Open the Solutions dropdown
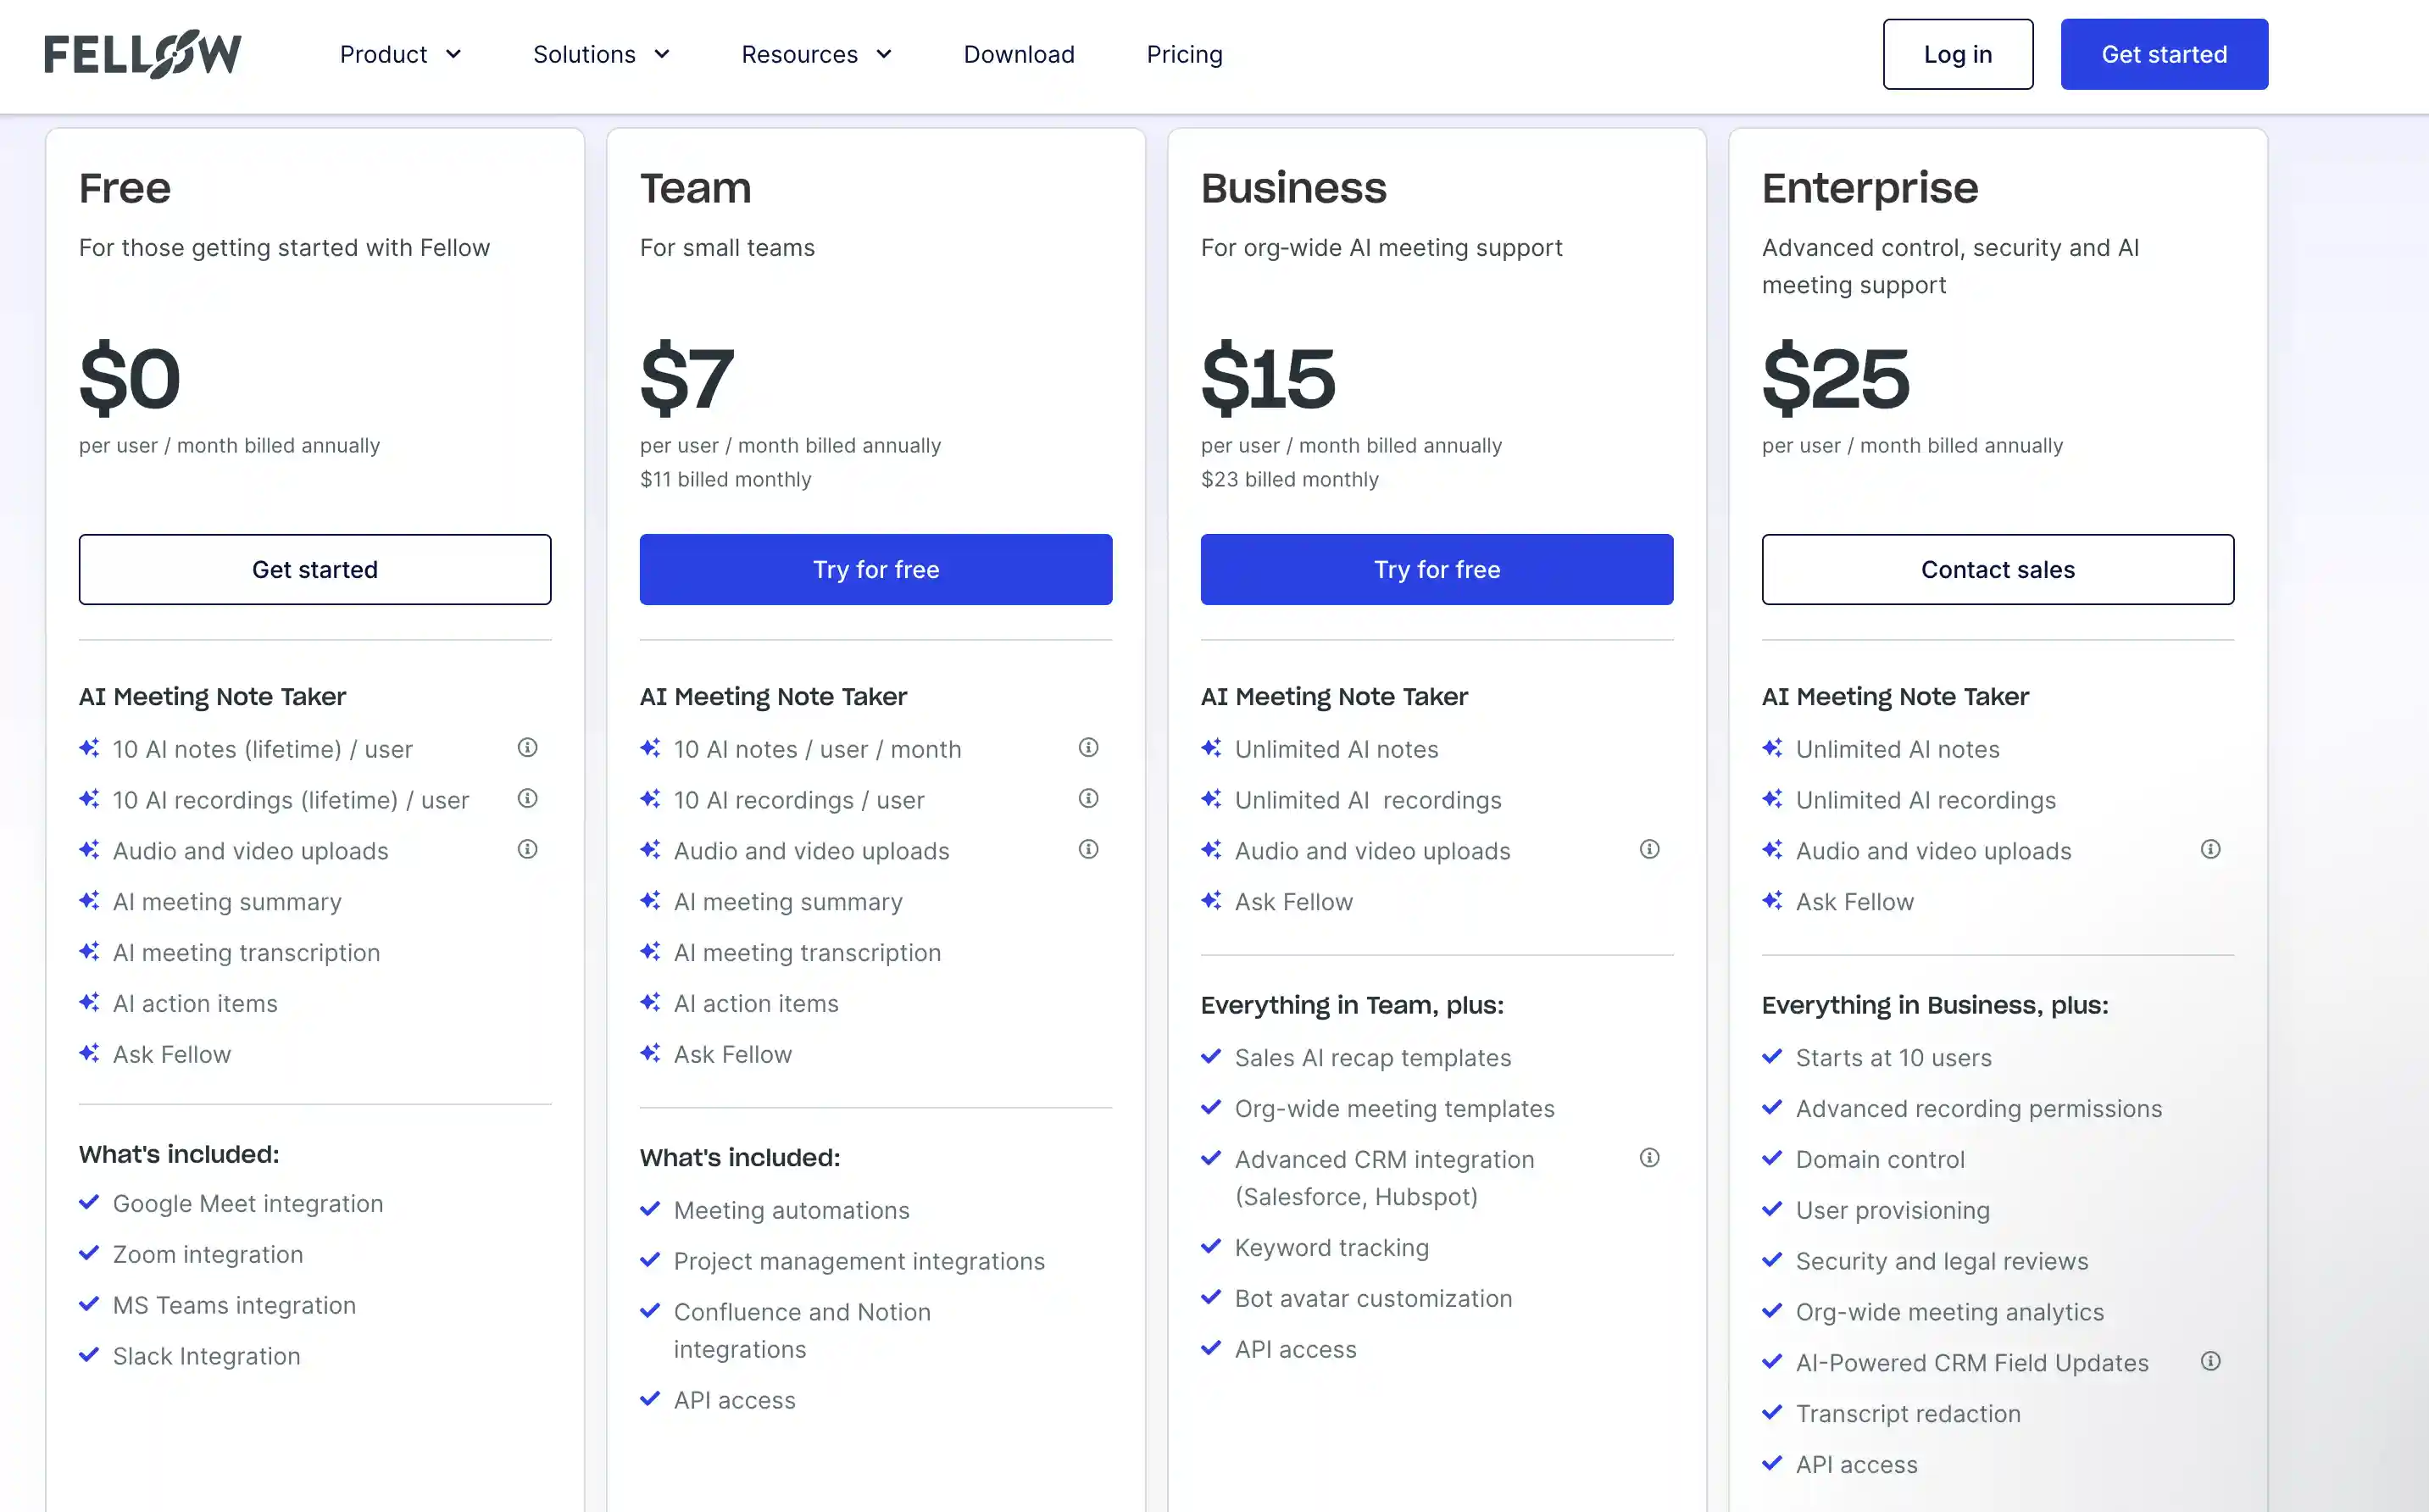 (x=600, y=54)
